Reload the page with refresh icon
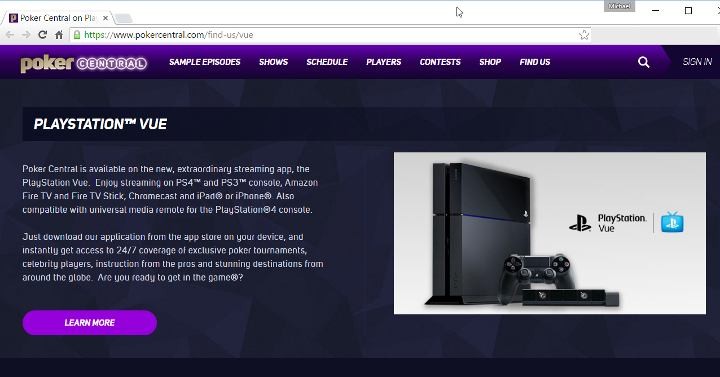 (x=42, y=35)
